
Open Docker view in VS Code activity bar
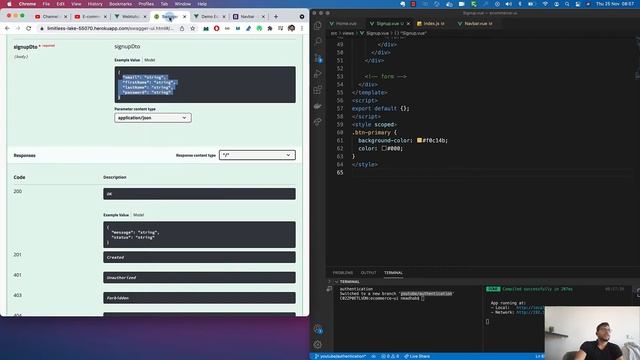click(318, 106)
